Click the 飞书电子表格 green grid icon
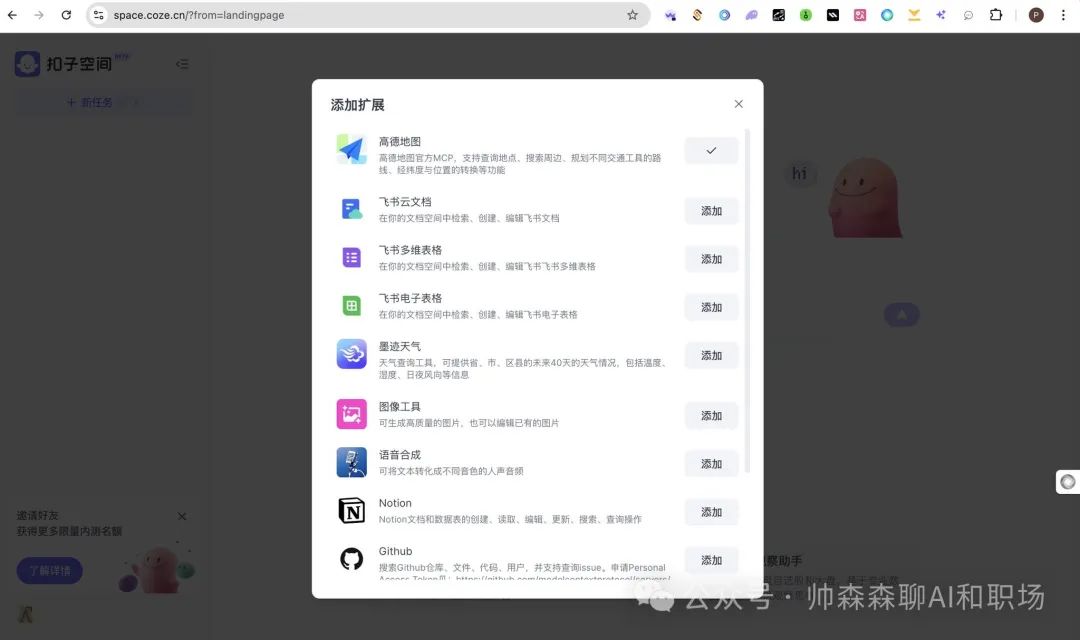The width and height of the screenshot is (1080, 640). 351,306
